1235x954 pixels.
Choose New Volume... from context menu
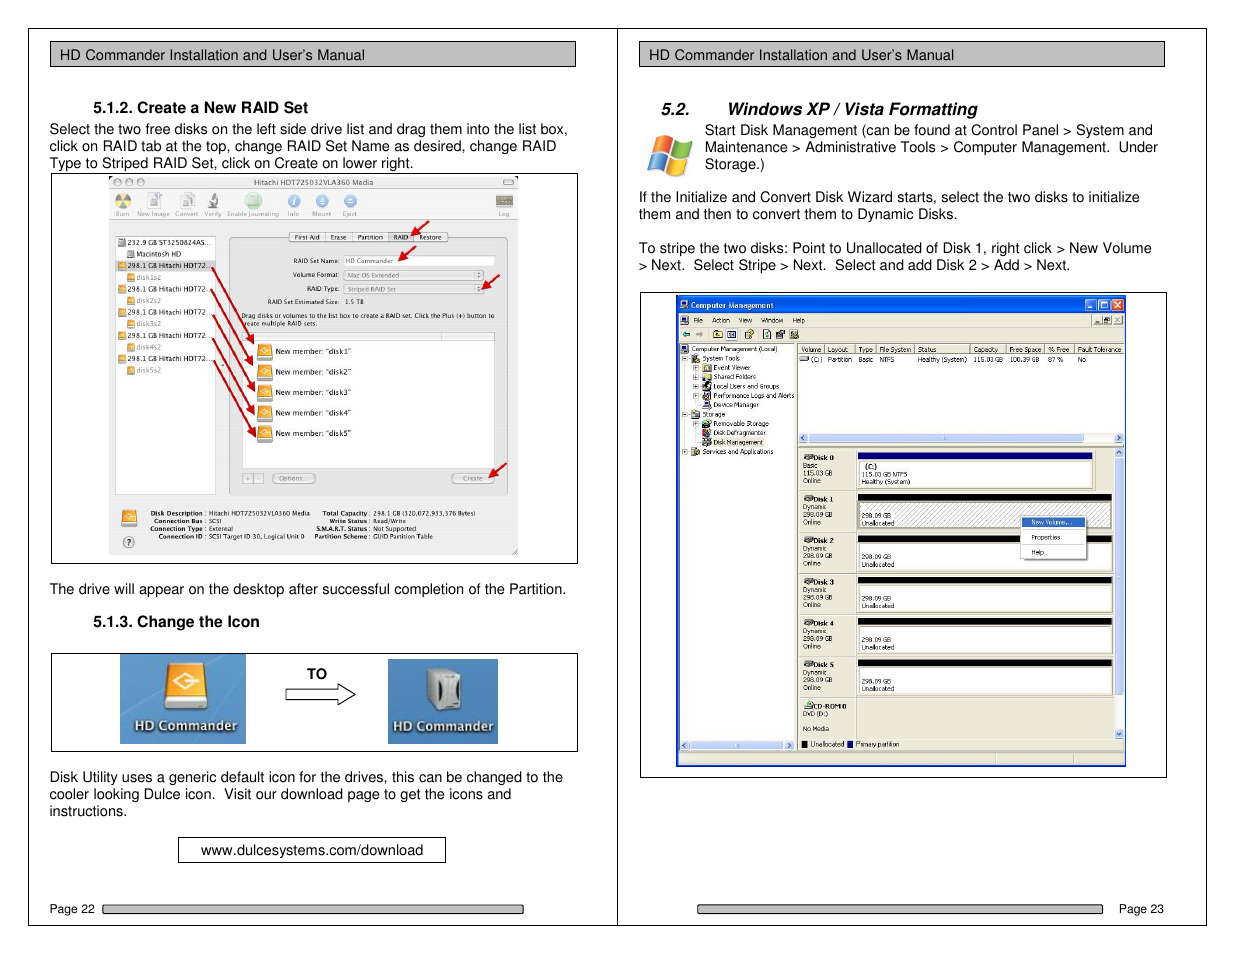pos(1052,522)
